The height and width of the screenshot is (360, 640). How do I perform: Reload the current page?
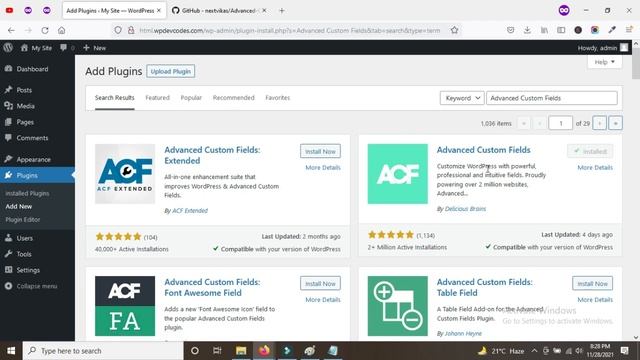pyautogui.click(x=45, y=30)
